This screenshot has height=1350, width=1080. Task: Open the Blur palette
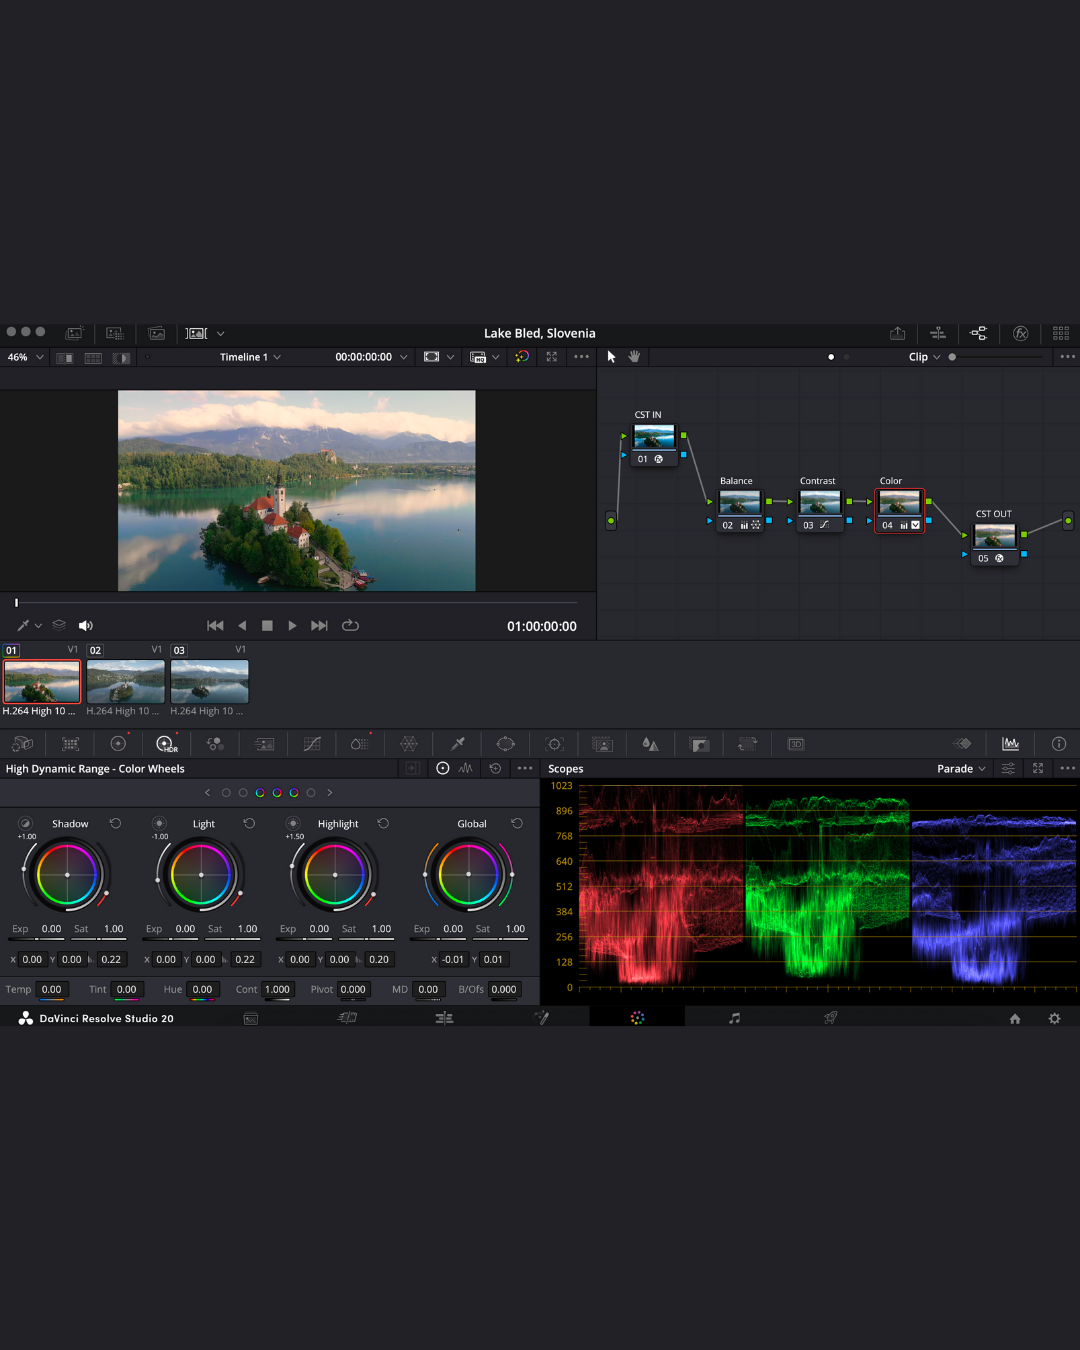coord(650,743)
